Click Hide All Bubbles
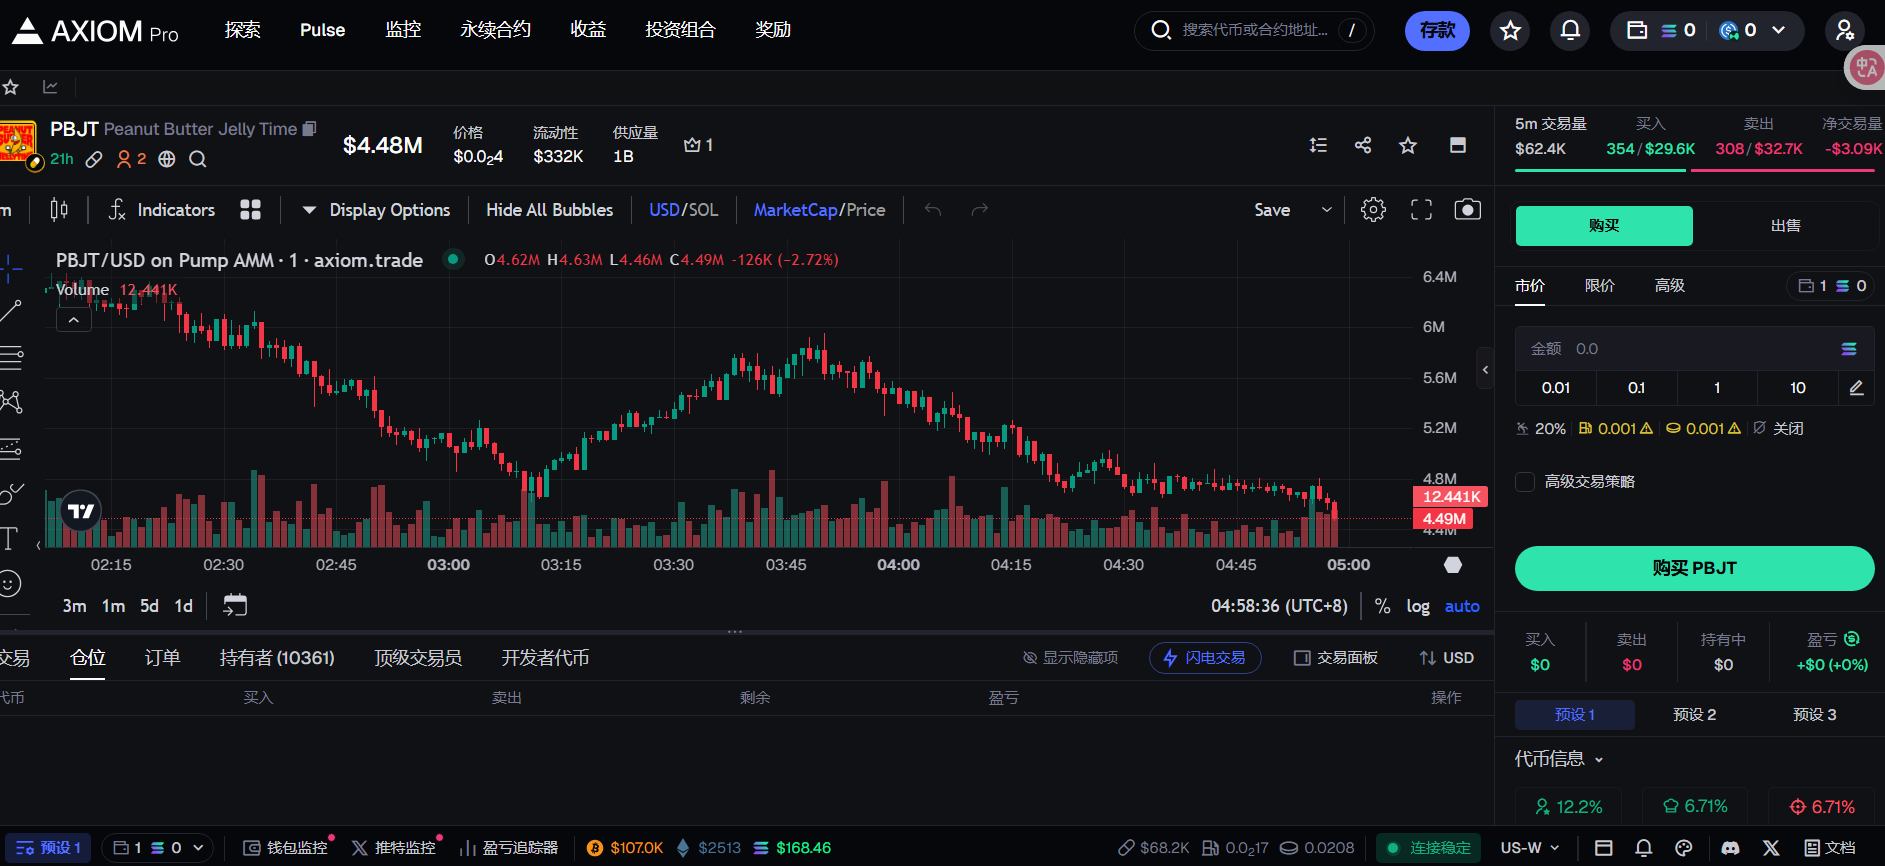1885x866 pixels. pyautogui.click(x=550, y=210)
